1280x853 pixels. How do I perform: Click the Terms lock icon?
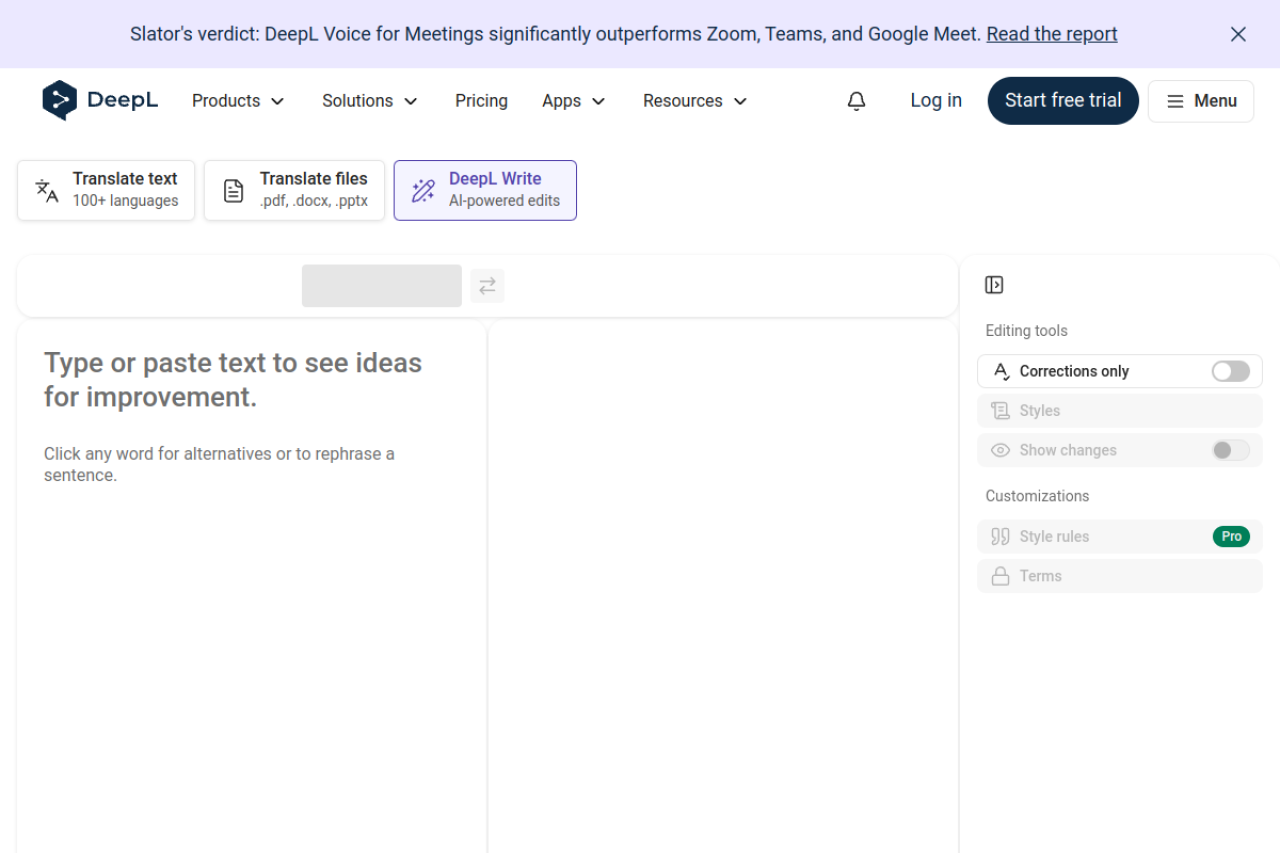pyautogui.click(x=1000, y=576)
